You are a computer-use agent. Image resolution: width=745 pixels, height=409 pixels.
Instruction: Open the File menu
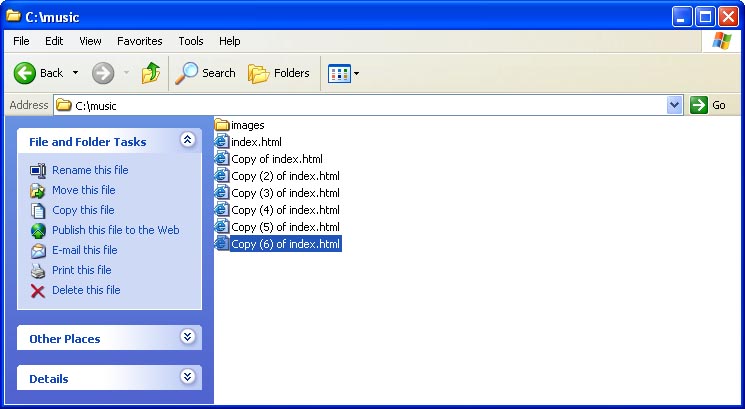21,41
